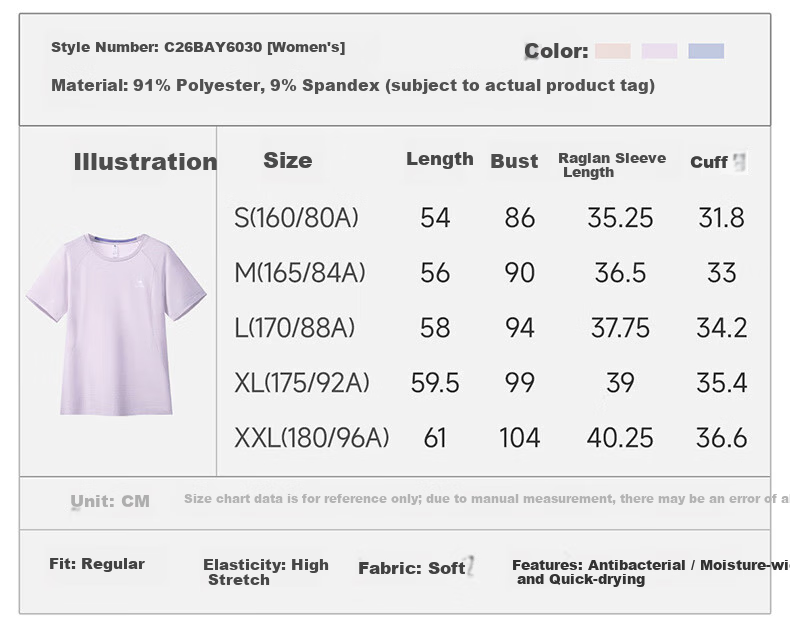
Task: Click bust value 104
Action: pos(519,437)
